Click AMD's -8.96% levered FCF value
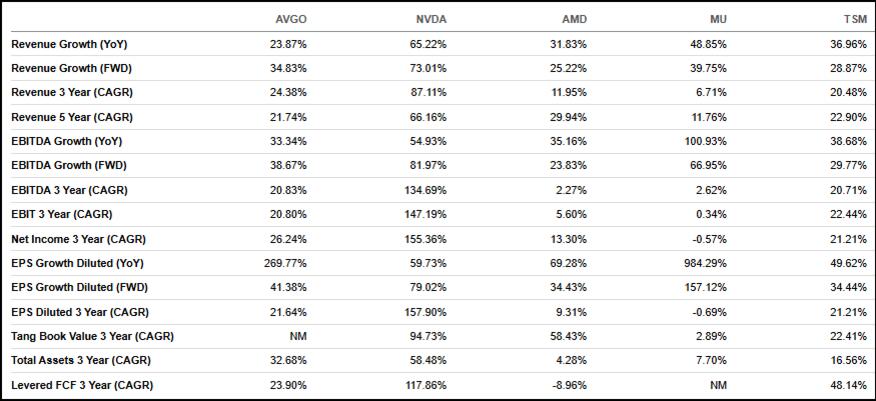876x401 pixels. (x=569, y=385)
